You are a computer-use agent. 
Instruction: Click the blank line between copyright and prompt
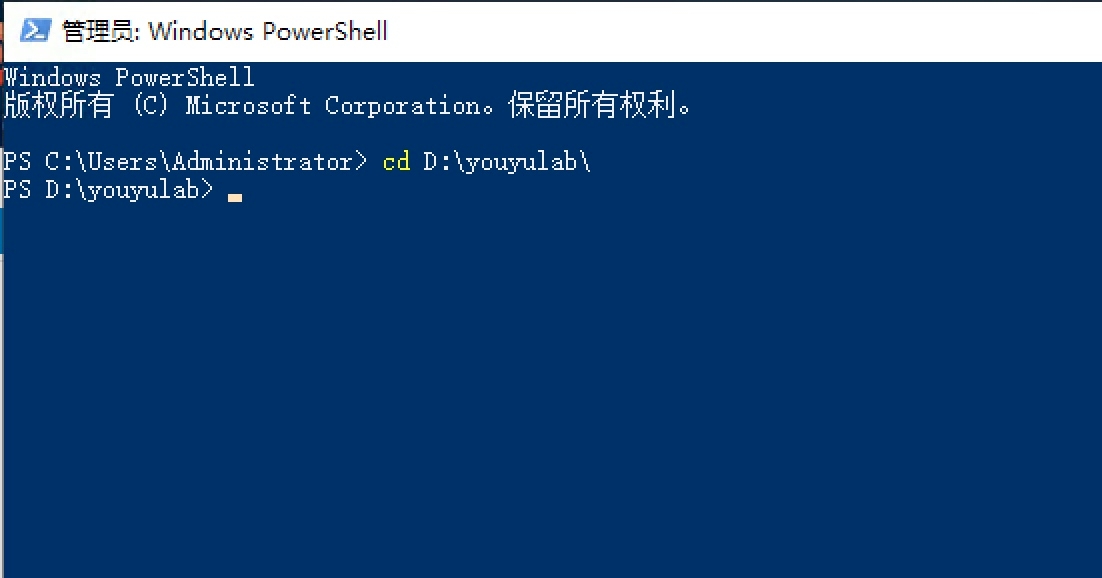click(400, 133)
